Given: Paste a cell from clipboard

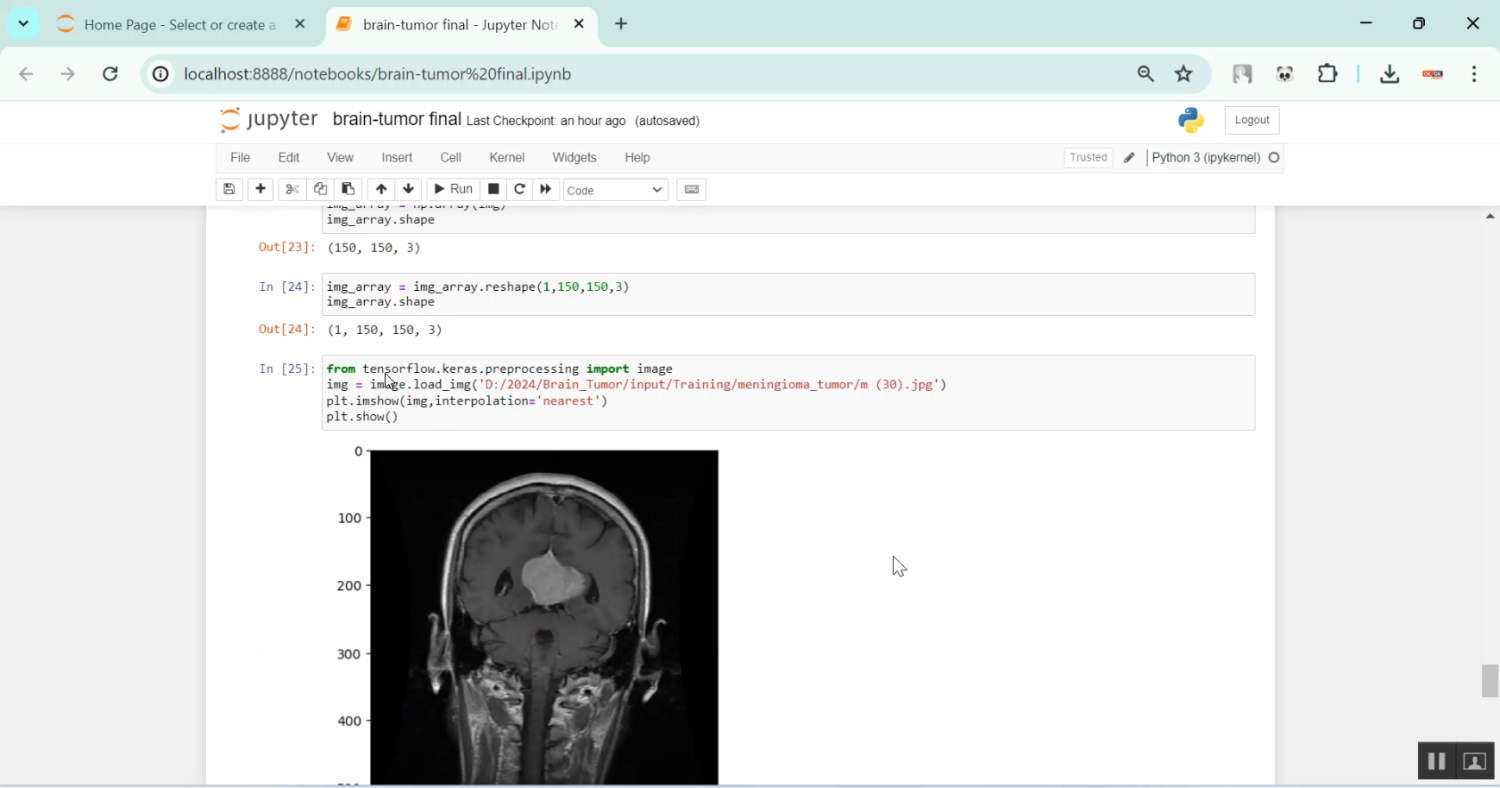Looking at the screenshot, I should (347, 189).
